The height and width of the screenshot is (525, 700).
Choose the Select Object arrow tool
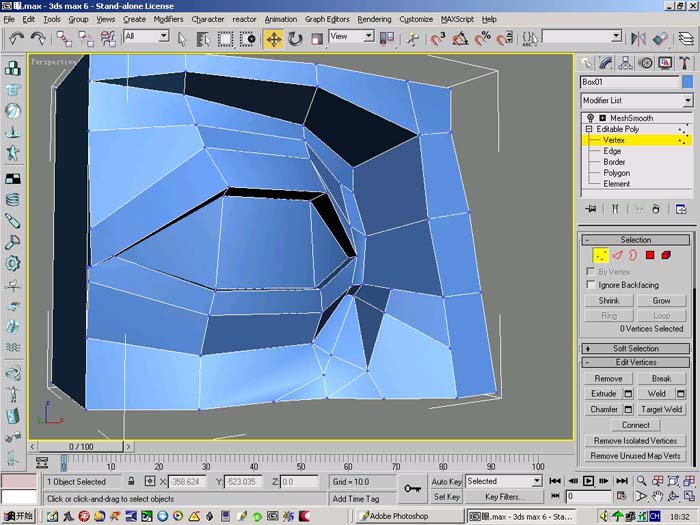(x=181, y=39)
